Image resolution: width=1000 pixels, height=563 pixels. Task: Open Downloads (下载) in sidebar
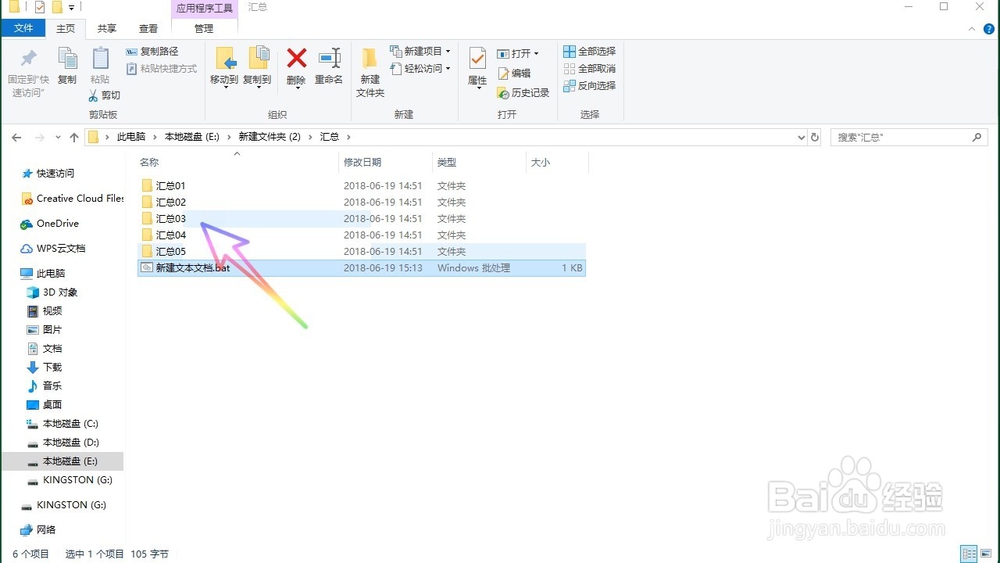tap(45, 367)
